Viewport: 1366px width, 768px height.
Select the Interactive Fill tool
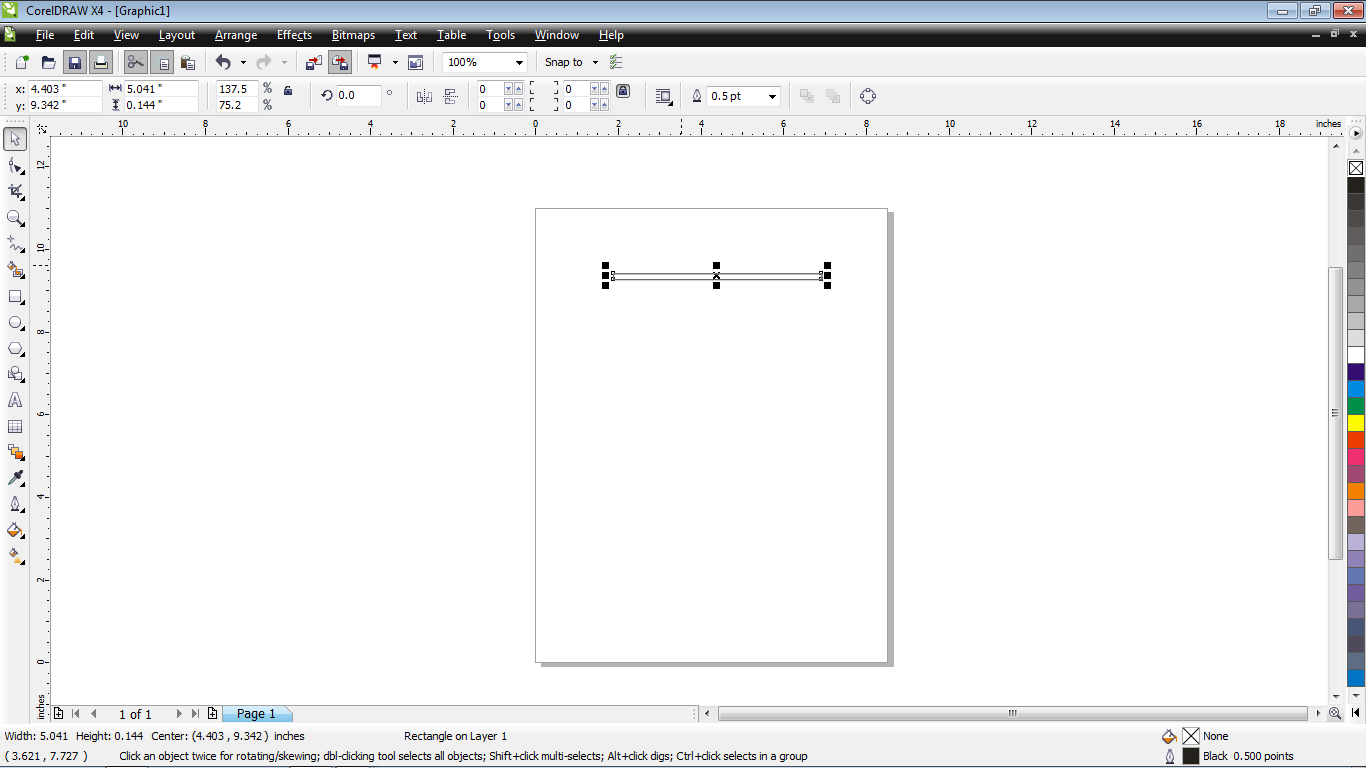[15, 556]
